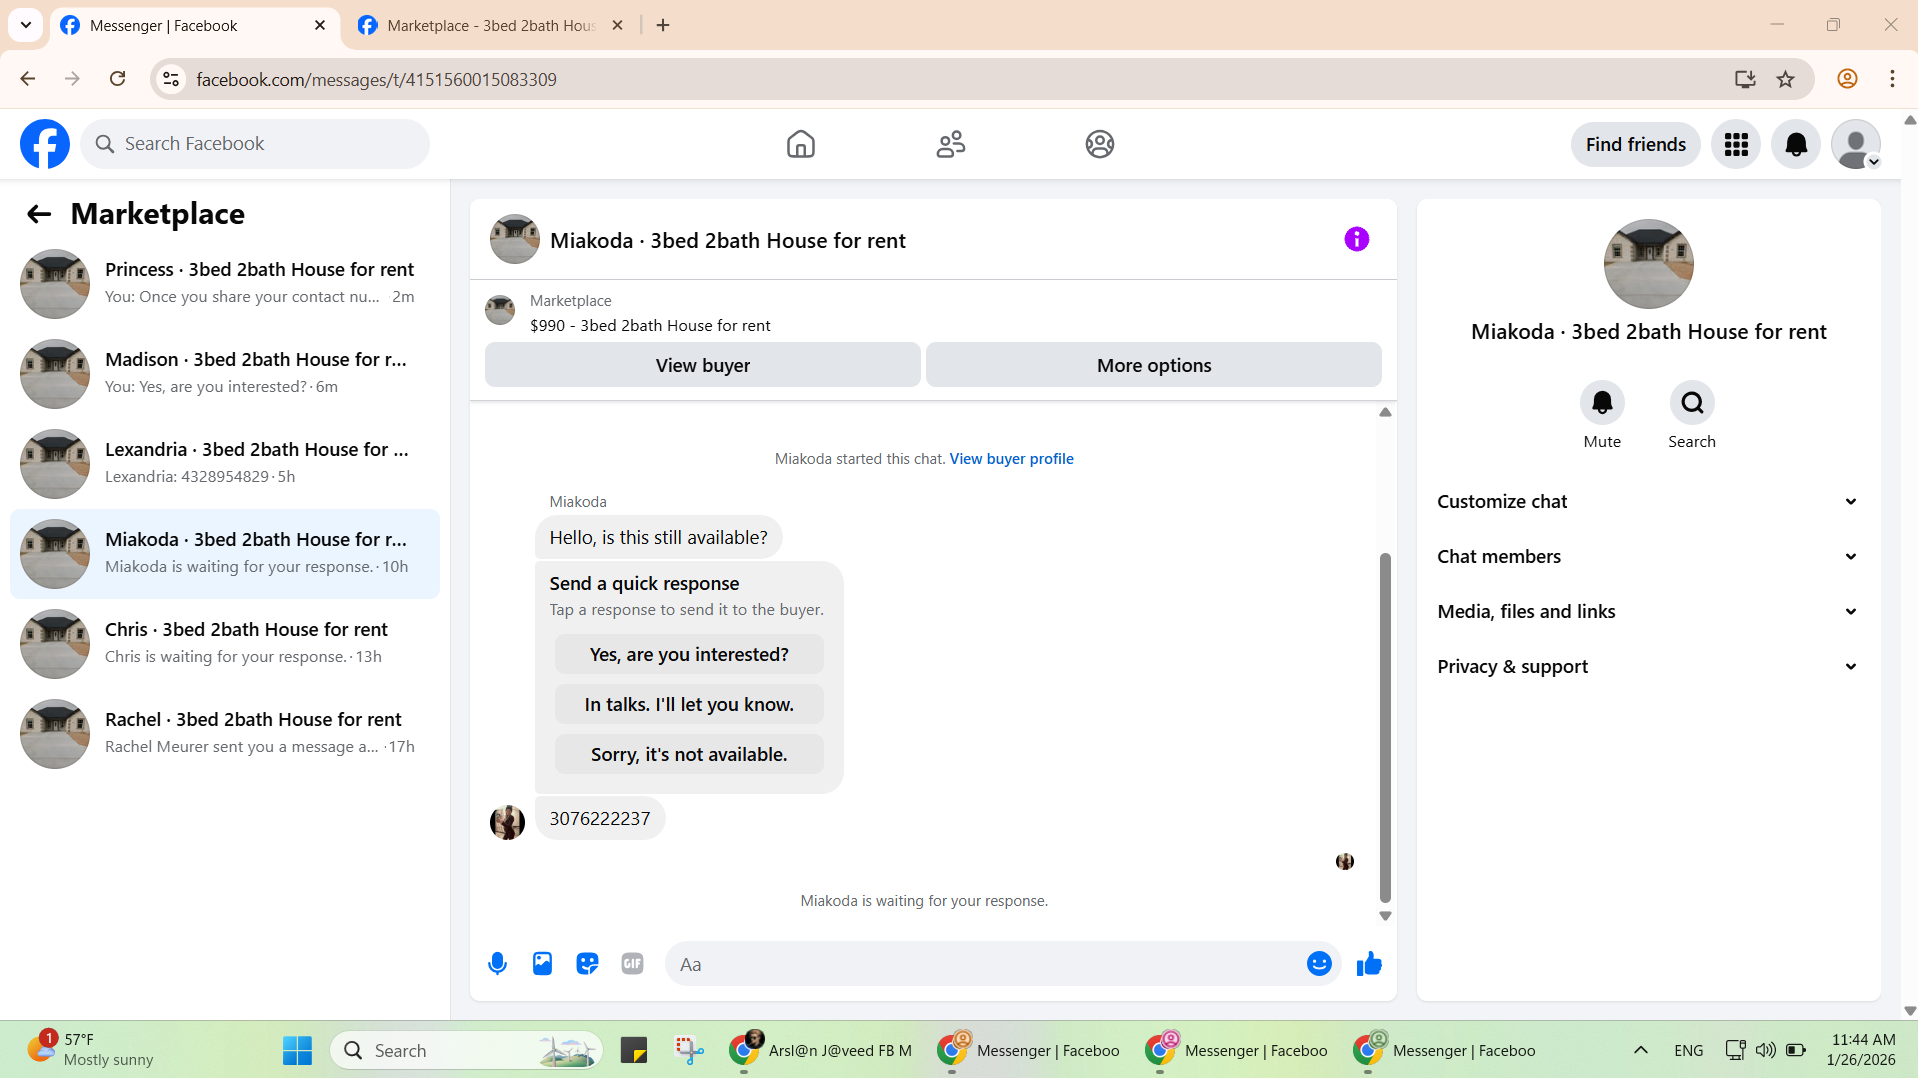1918x1078 pixels.
Task: Expand the Privacy & support section
Action: pyautogui.click(x=1648, y=667)
